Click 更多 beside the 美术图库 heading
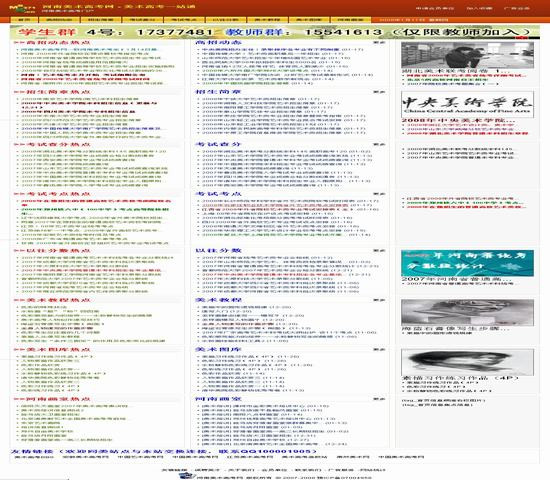This screenshot has width=550, height=480. pyautogui.click(x=379, y=350)
